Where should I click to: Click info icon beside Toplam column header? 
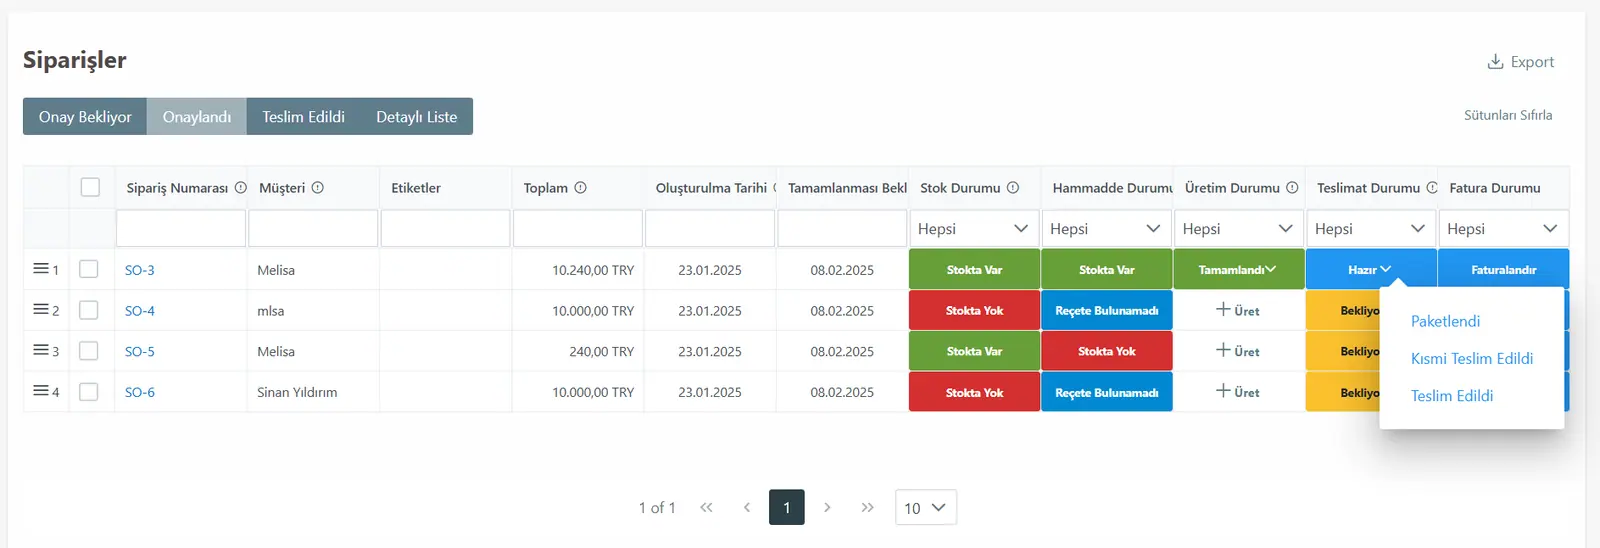tap(580, 188)
